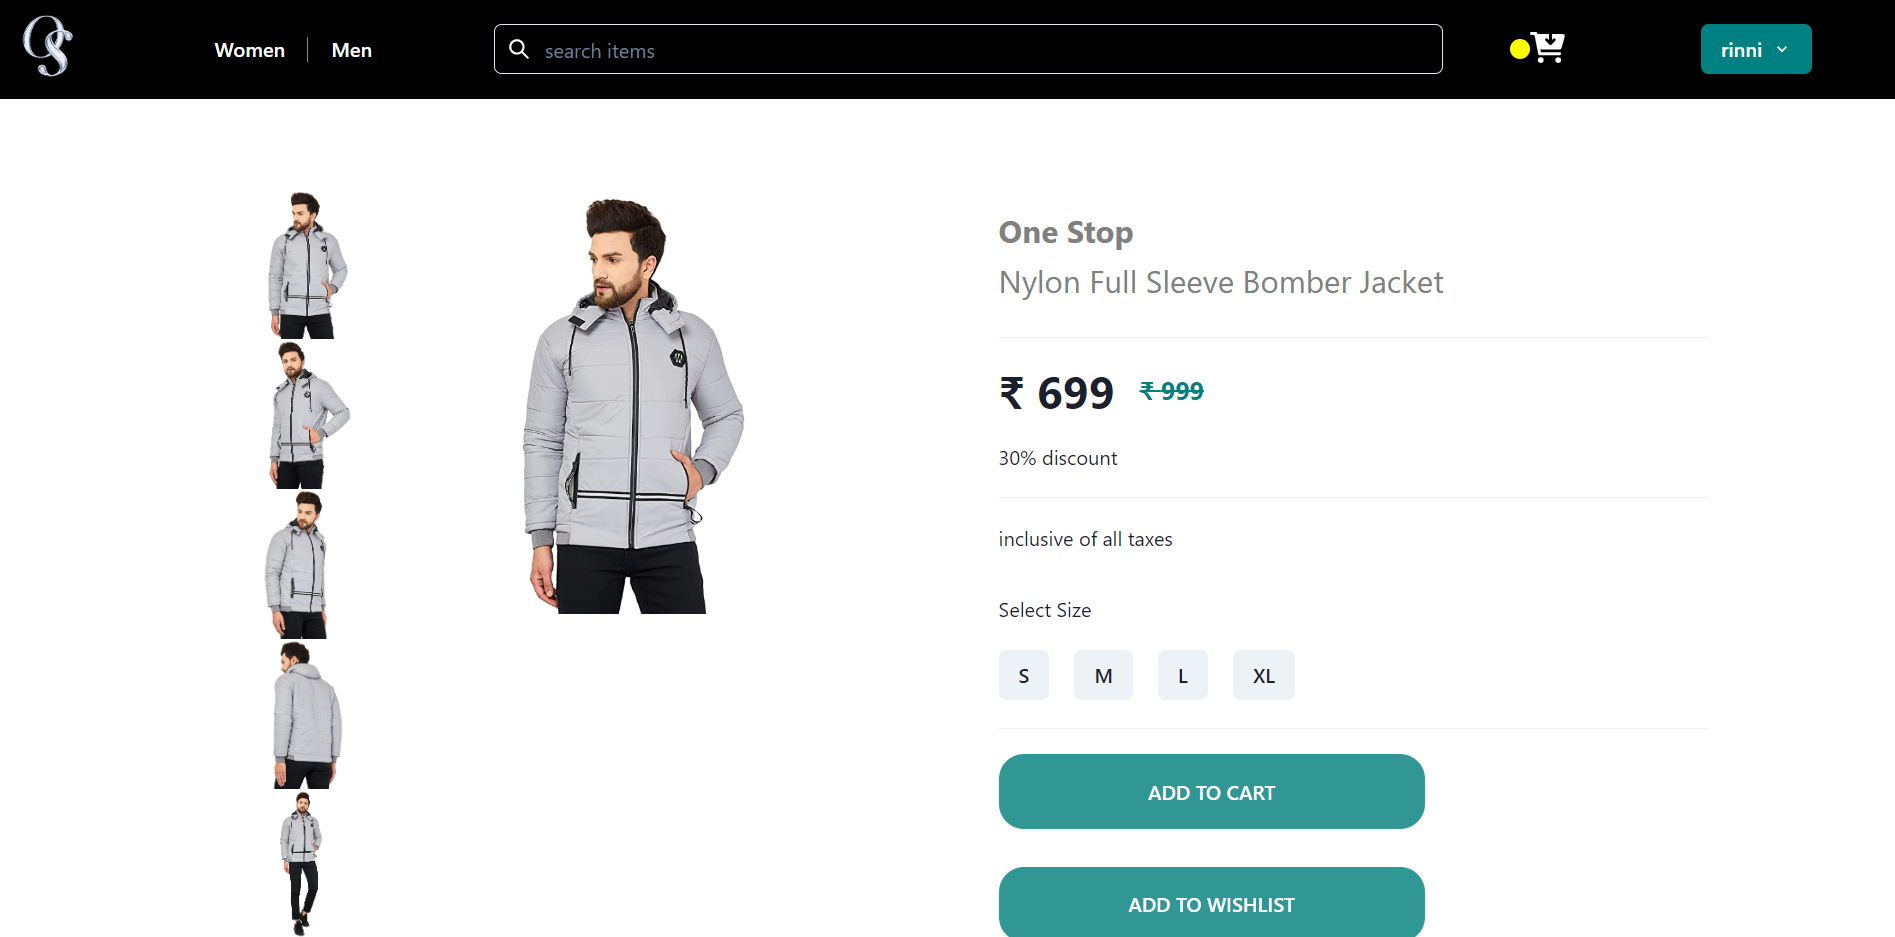
Task: Select size L from size options
Action: (x=1182, y=675)
